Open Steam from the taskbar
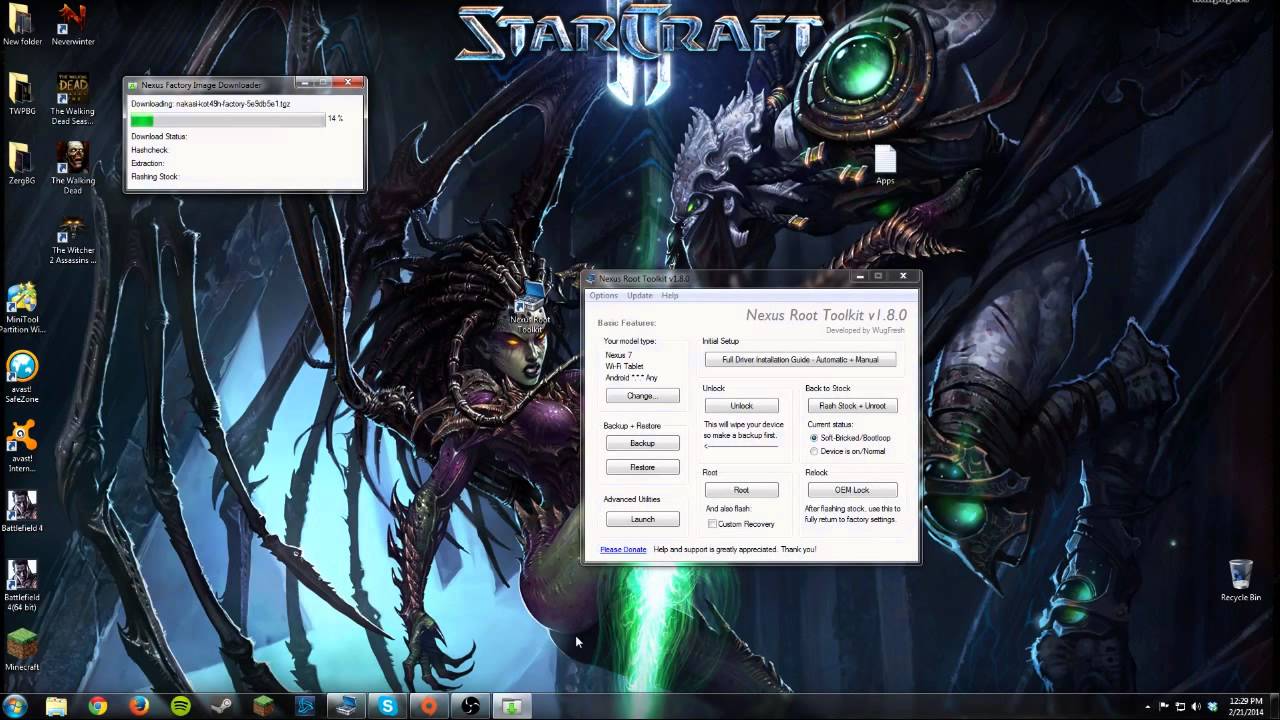This screenshot has height=720, width=1280. coord(222,706)
